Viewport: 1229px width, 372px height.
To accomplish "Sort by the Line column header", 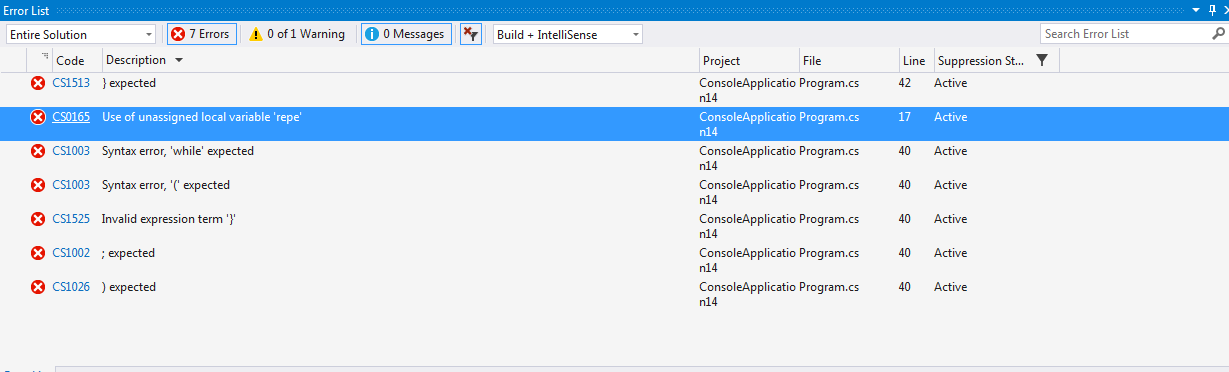I will 915,61.
